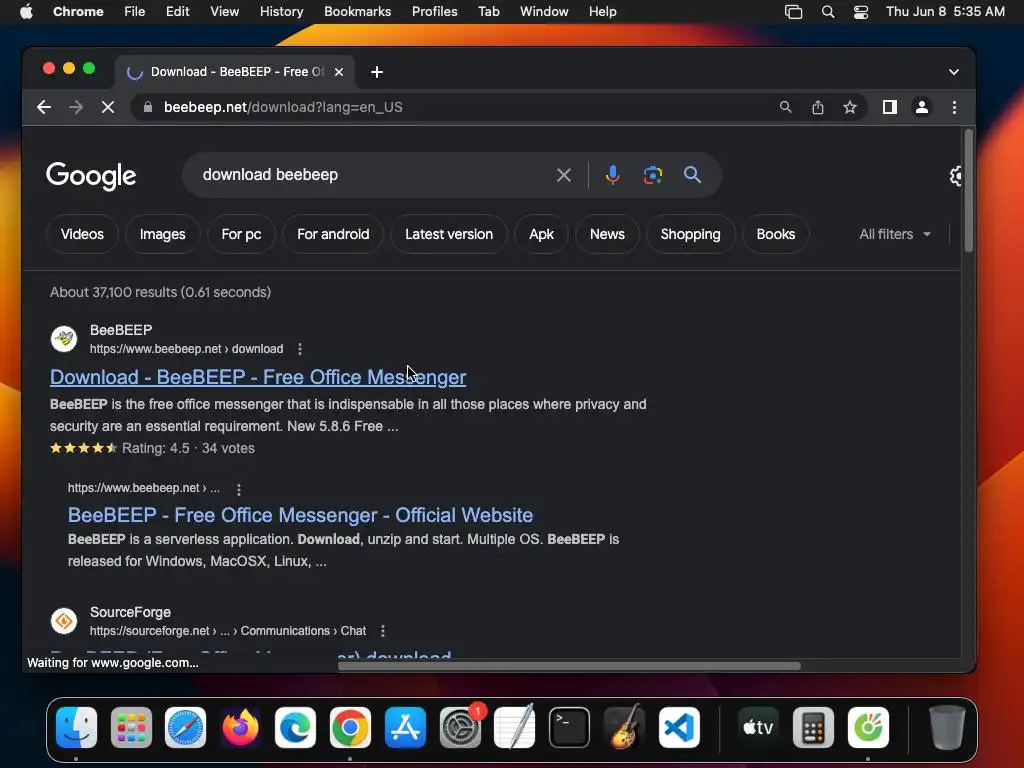Open Calculator from the Dock

click(x=813, y=728)
